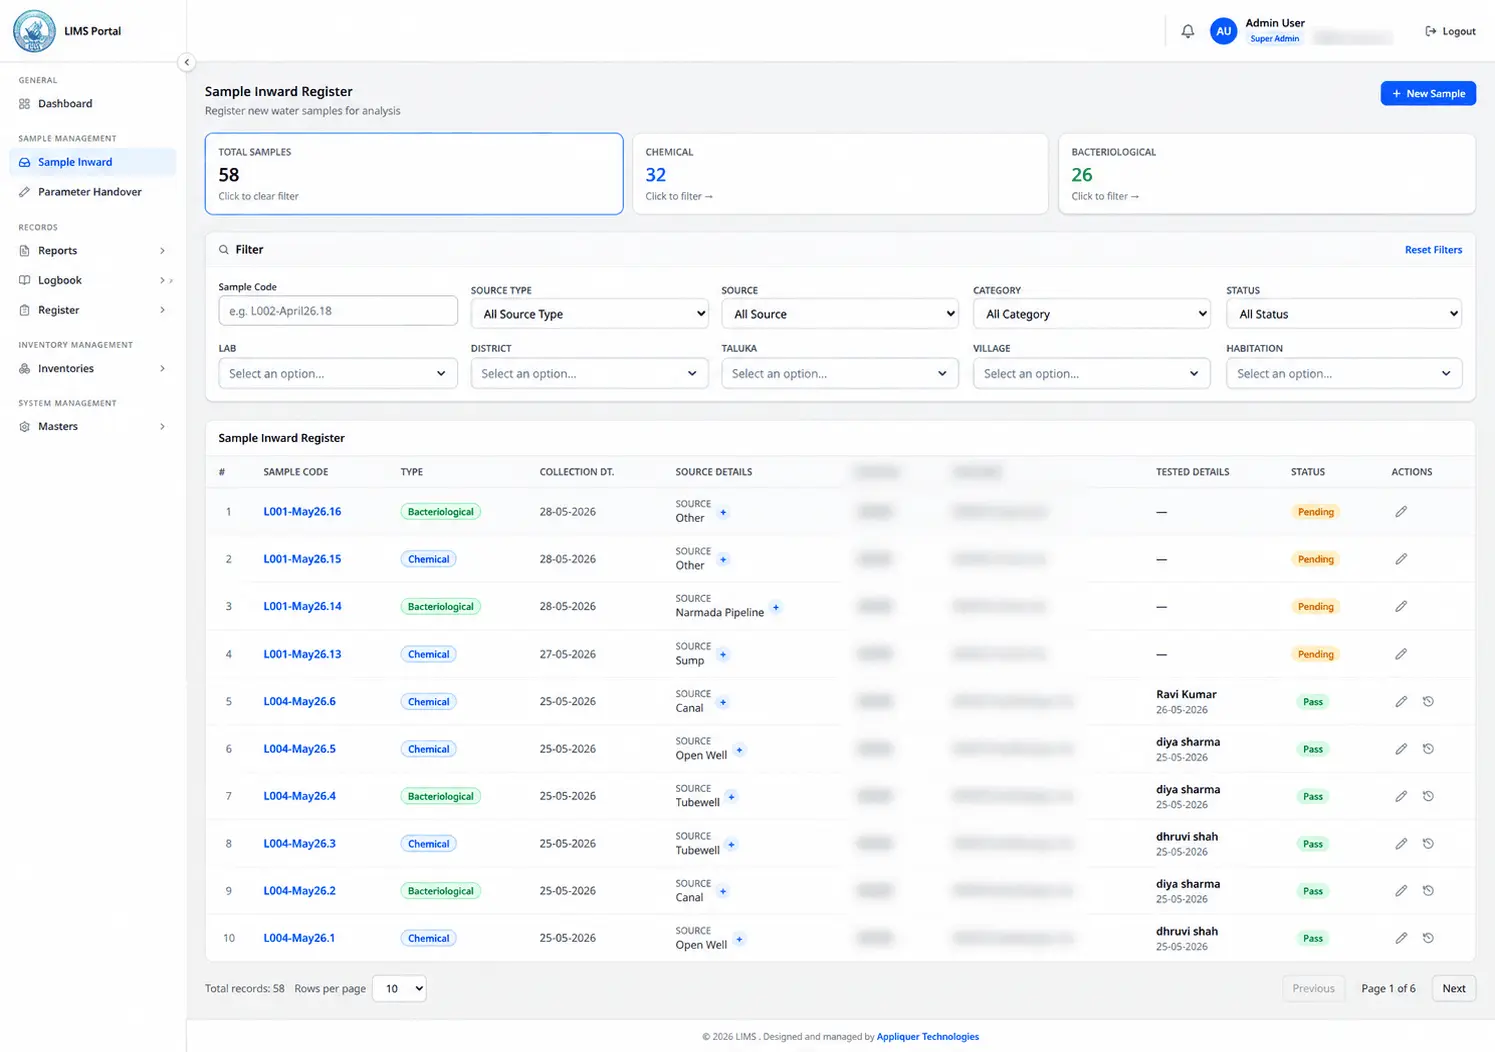Open the Village select dropdown
Viewport: 1495px width, 1052px height.
click(x=1092, y=374)
